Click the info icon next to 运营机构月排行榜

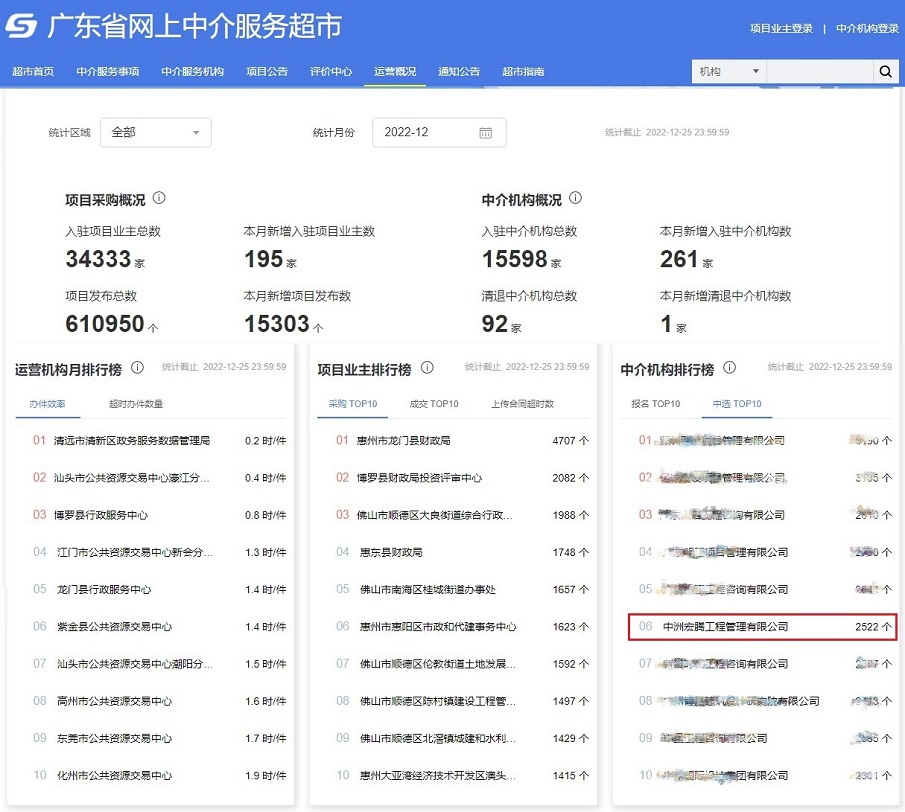[x=138, y=368]
